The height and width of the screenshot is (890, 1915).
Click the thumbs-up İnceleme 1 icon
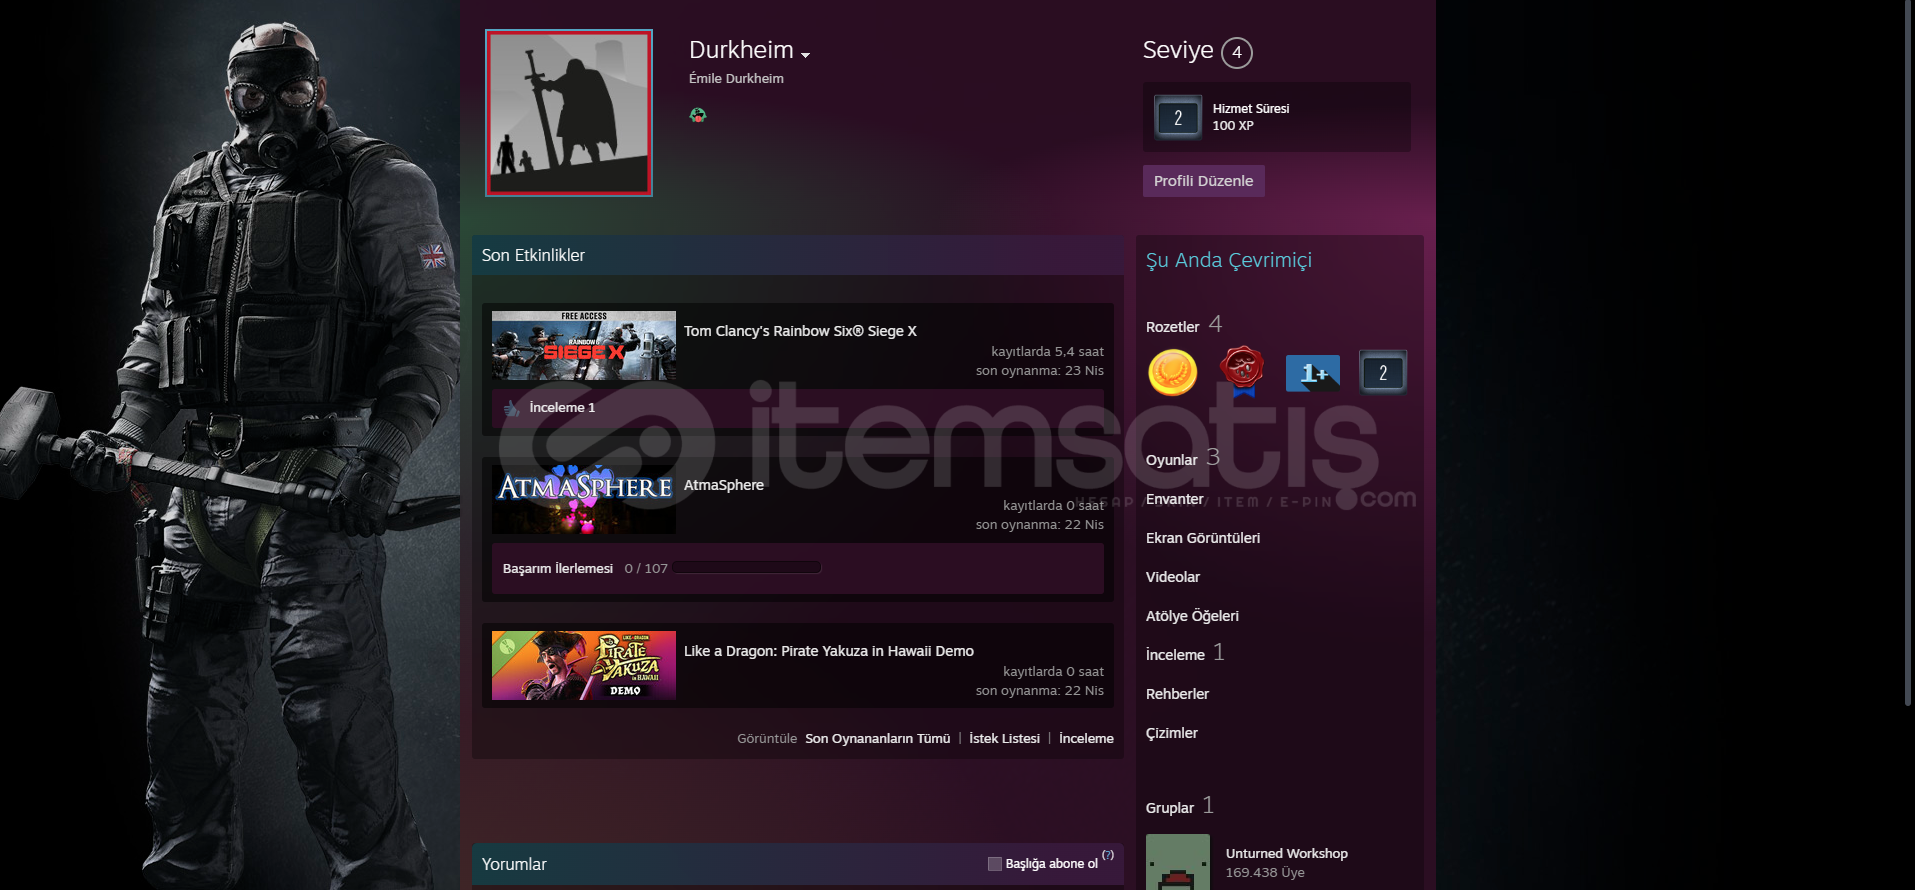click(512, 408)
